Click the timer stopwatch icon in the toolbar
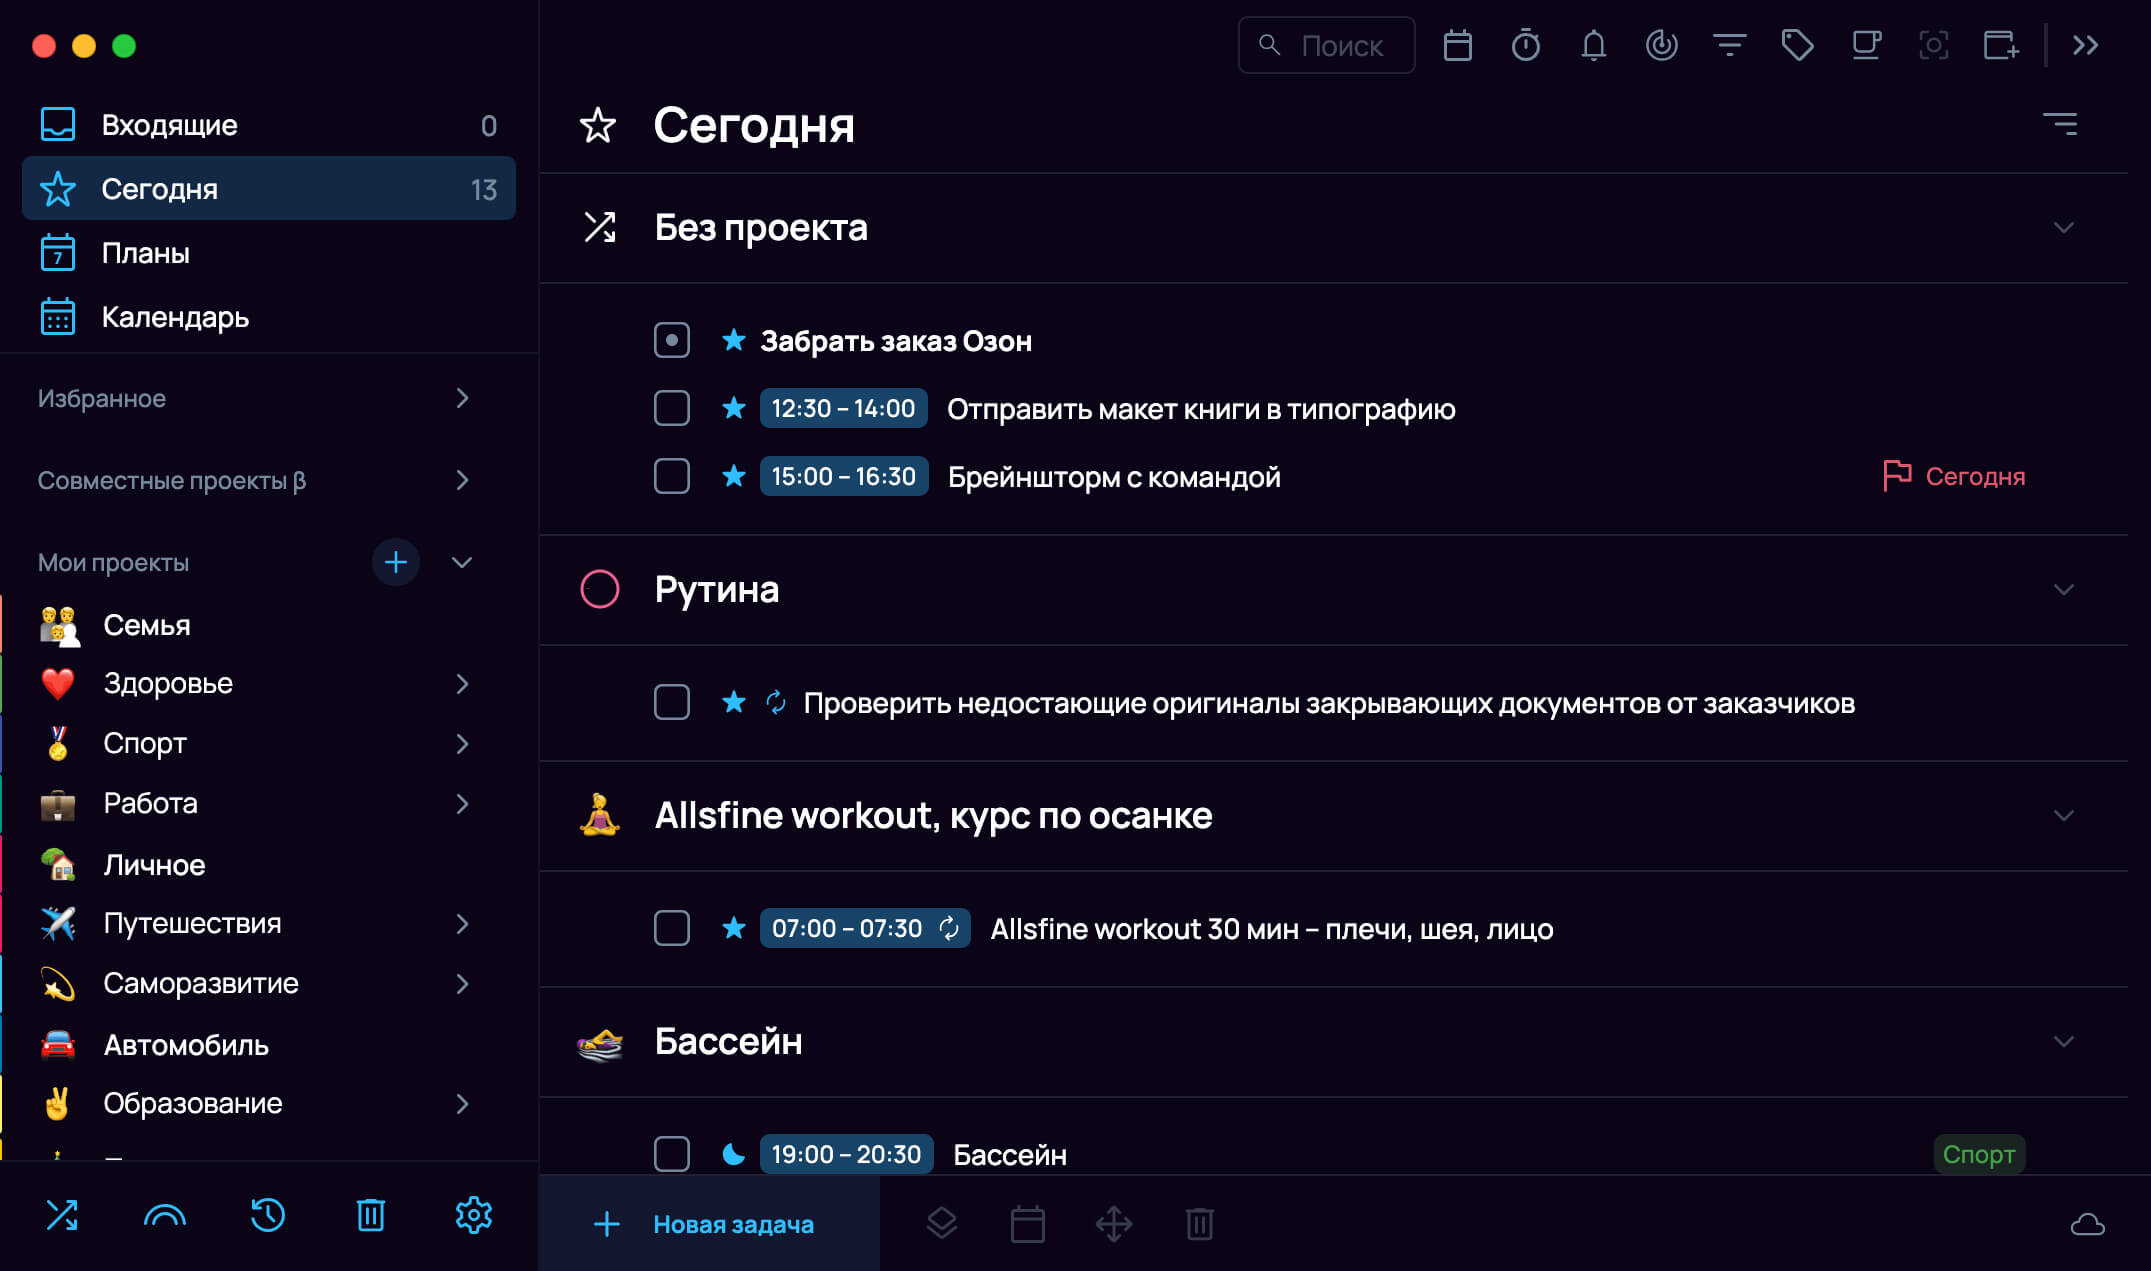This screenshot has height=1271, width=2151. (1525, 45)
